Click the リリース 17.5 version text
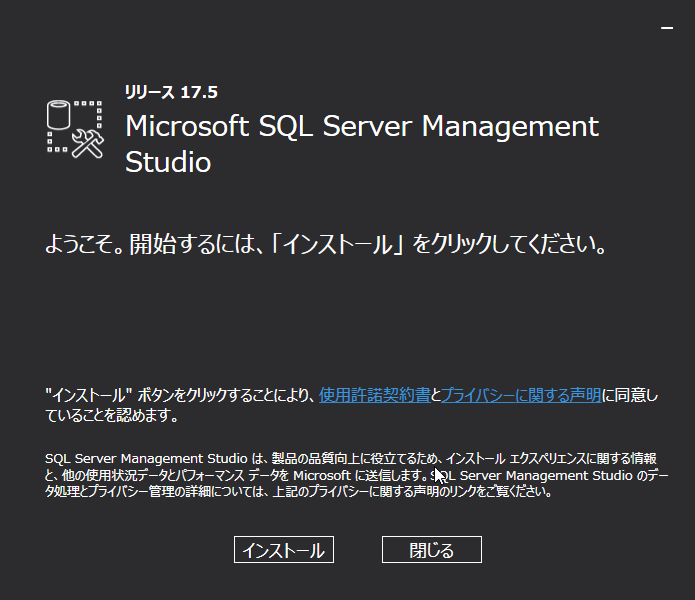The width and height of the screenshot is (695, 600). click(x=171, y=92)
